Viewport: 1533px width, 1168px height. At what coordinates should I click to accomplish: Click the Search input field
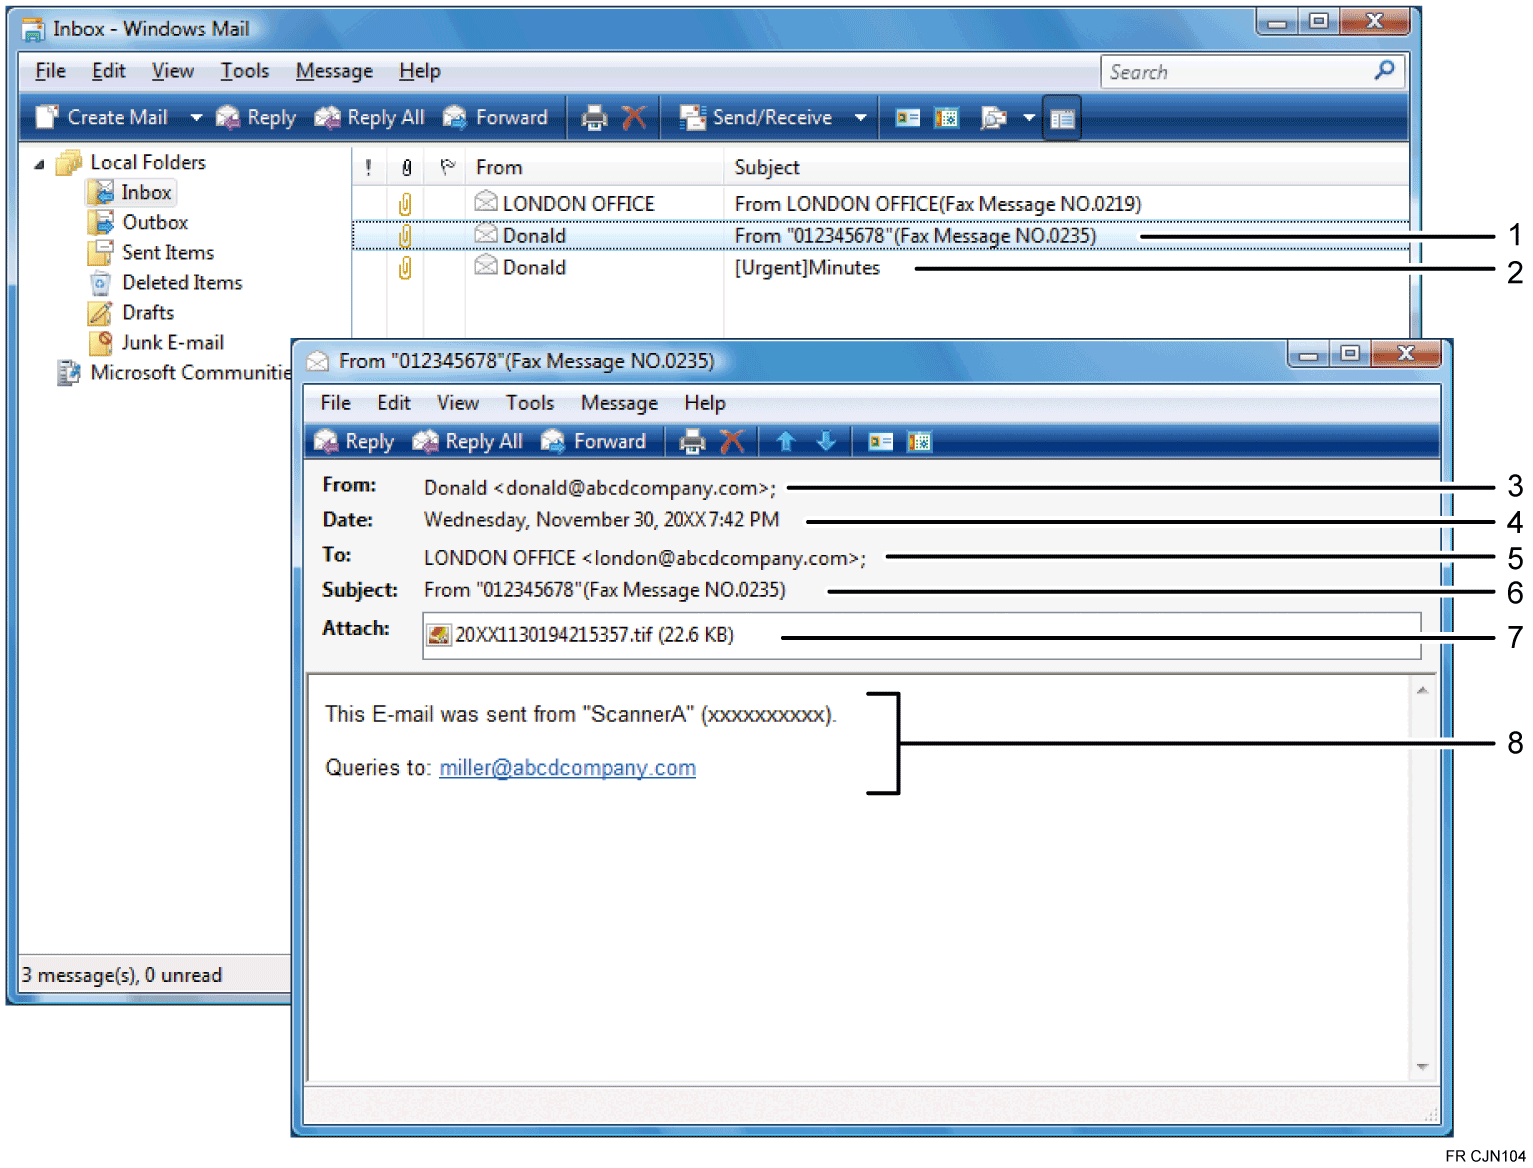1236,72
